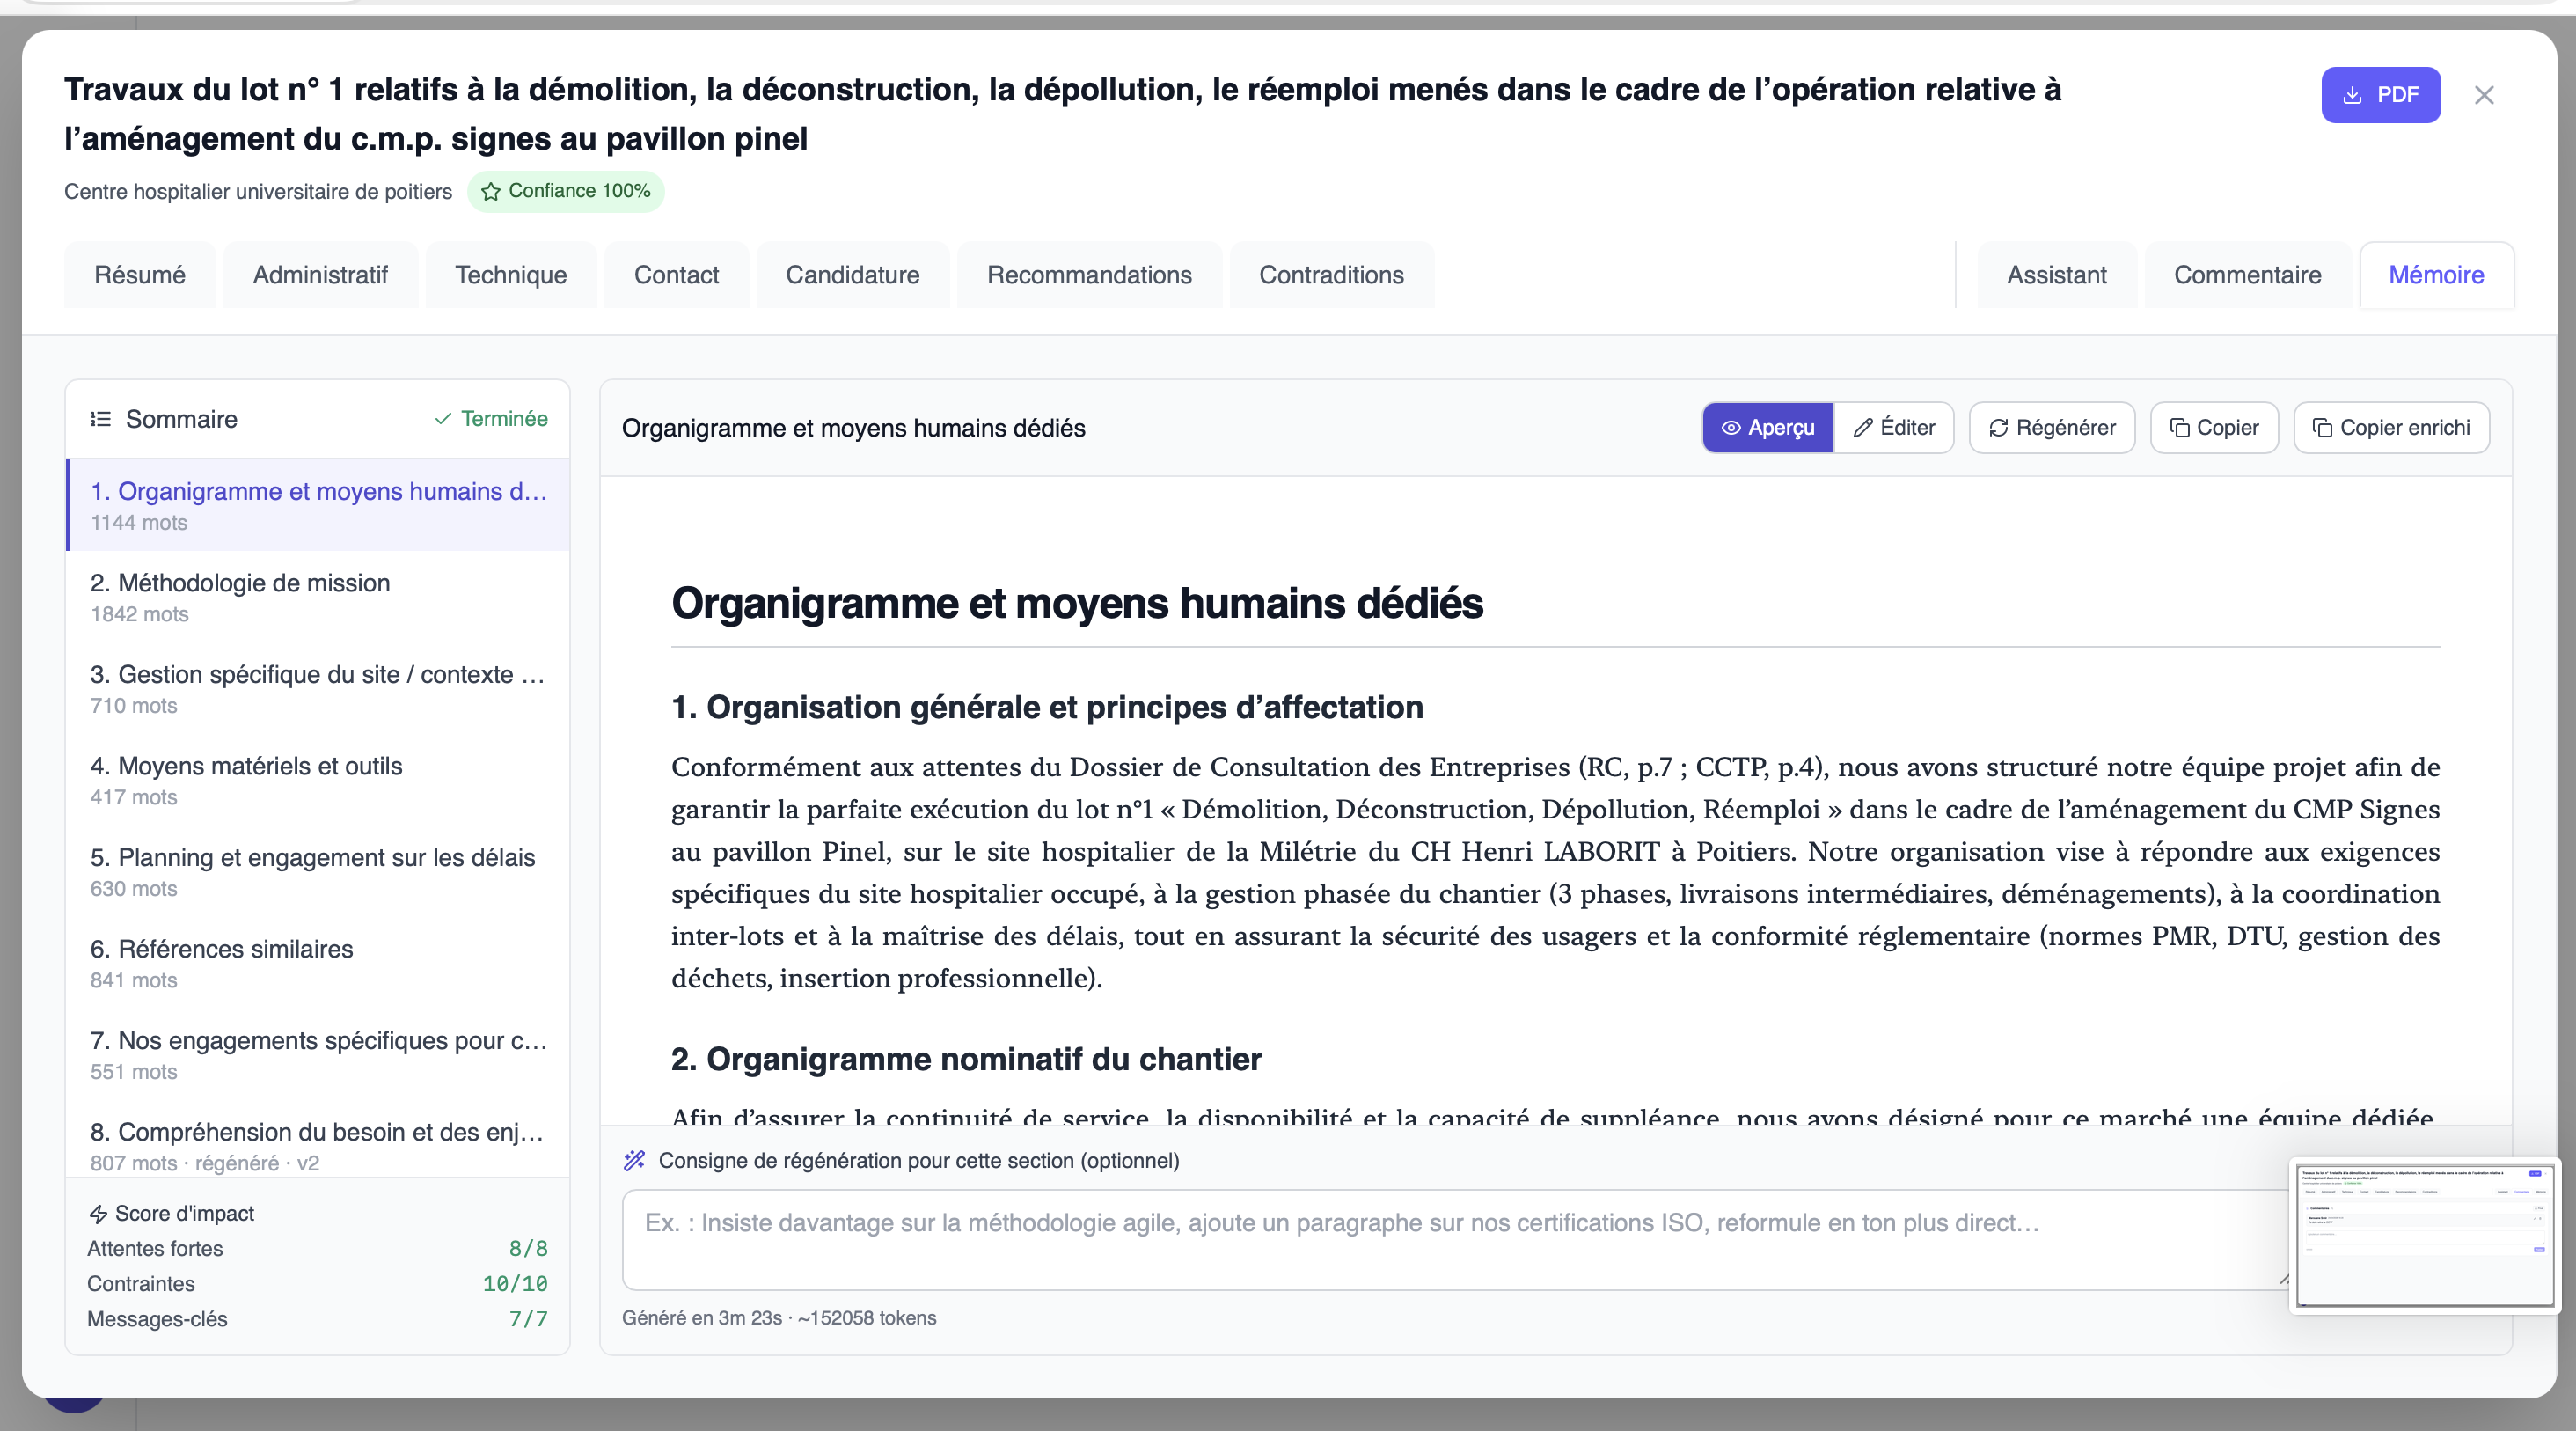Go to the Contact tab
Viewport: 2576px width, 1431px height.
pyautogui.click(x=676, y=275)
